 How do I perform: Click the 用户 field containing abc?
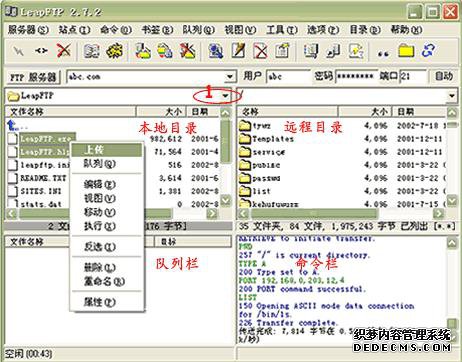point(289,77)
